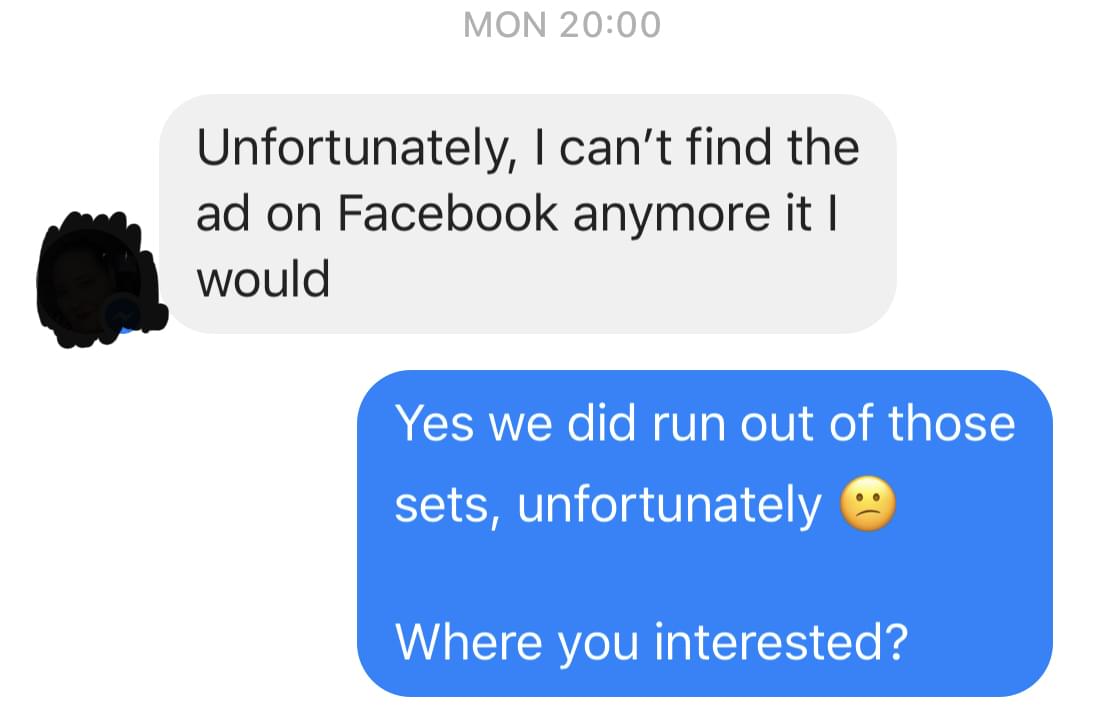Image resolution: width=1102 pixels, height=713 pixels.
Task: Click the word "would" in the grey bubble
Action: (263, 280)
